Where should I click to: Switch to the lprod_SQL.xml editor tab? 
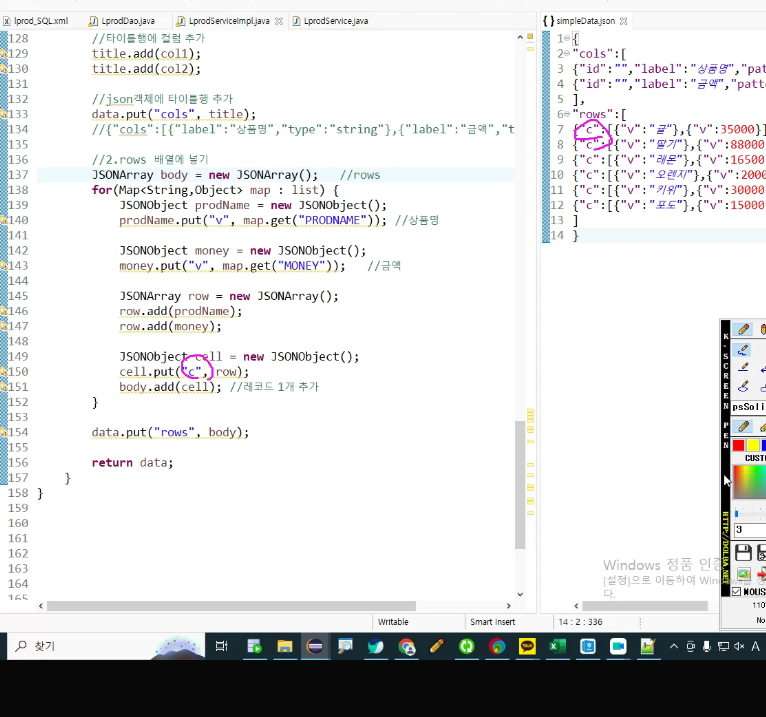[x=36, y=21]
